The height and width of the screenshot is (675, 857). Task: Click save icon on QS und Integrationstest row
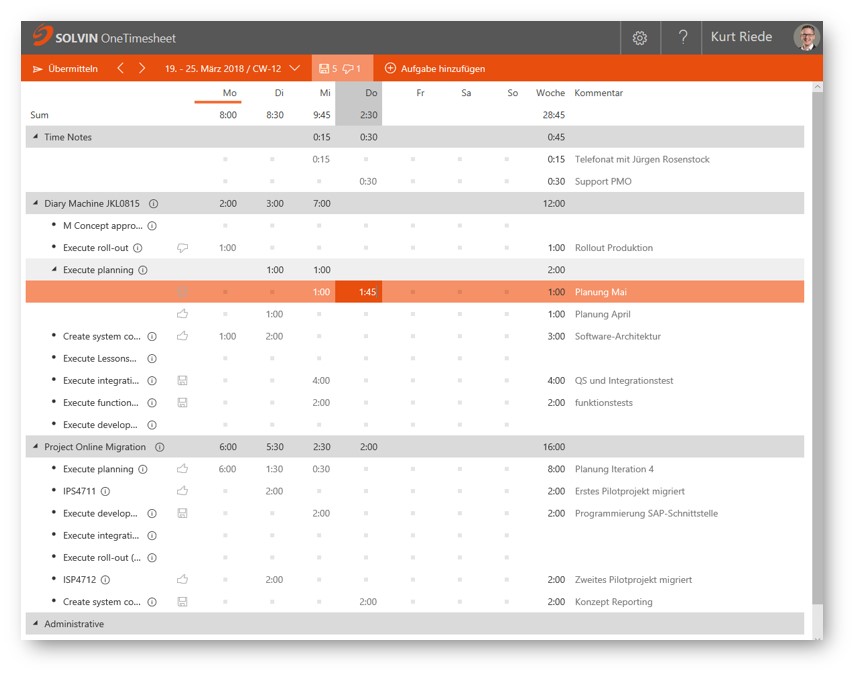click(183, 380)
